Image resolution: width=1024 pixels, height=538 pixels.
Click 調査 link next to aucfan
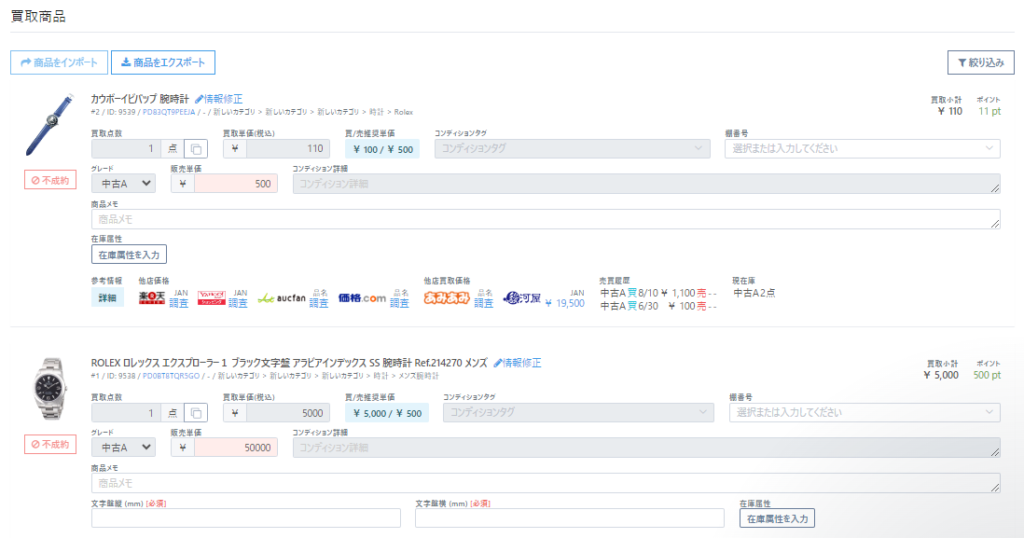point(319,304)
